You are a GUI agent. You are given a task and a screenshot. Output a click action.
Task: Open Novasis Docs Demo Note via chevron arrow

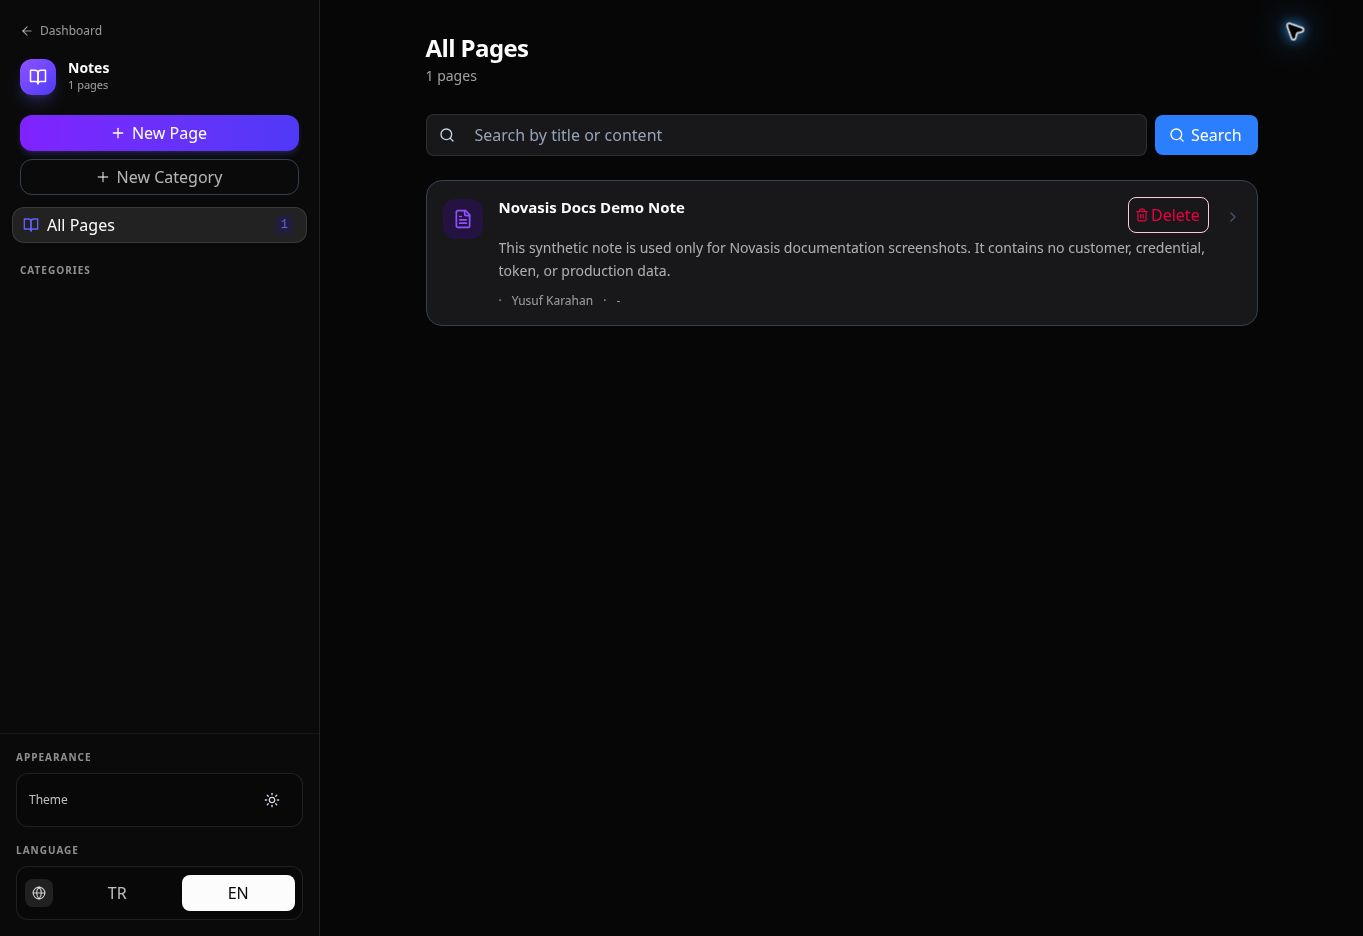tap(1232, 216)
